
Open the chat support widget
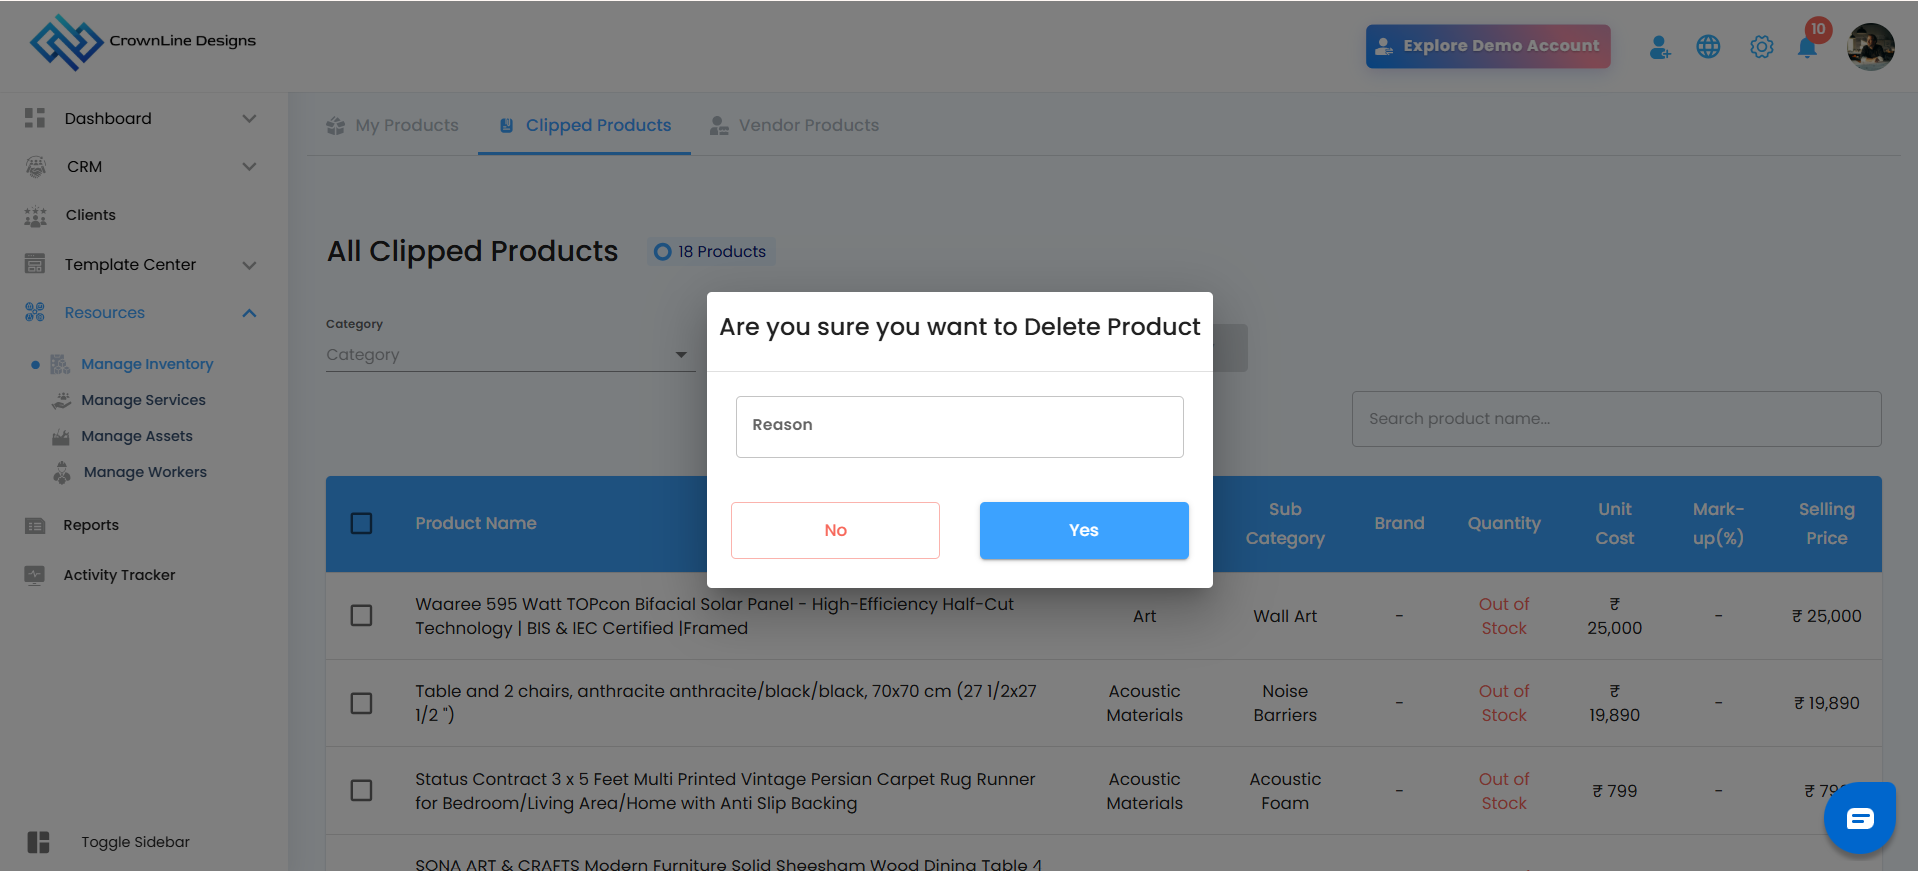click(x=1859, y=819)
